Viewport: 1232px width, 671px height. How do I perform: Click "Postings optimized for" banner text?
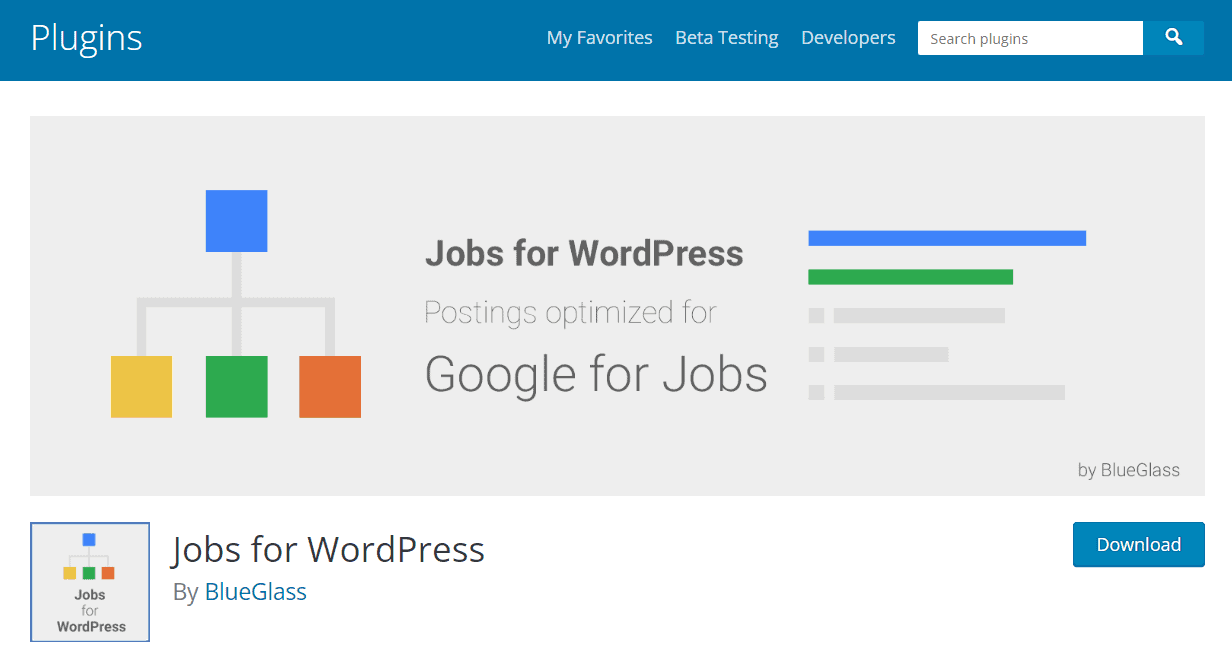pos(570,312)
